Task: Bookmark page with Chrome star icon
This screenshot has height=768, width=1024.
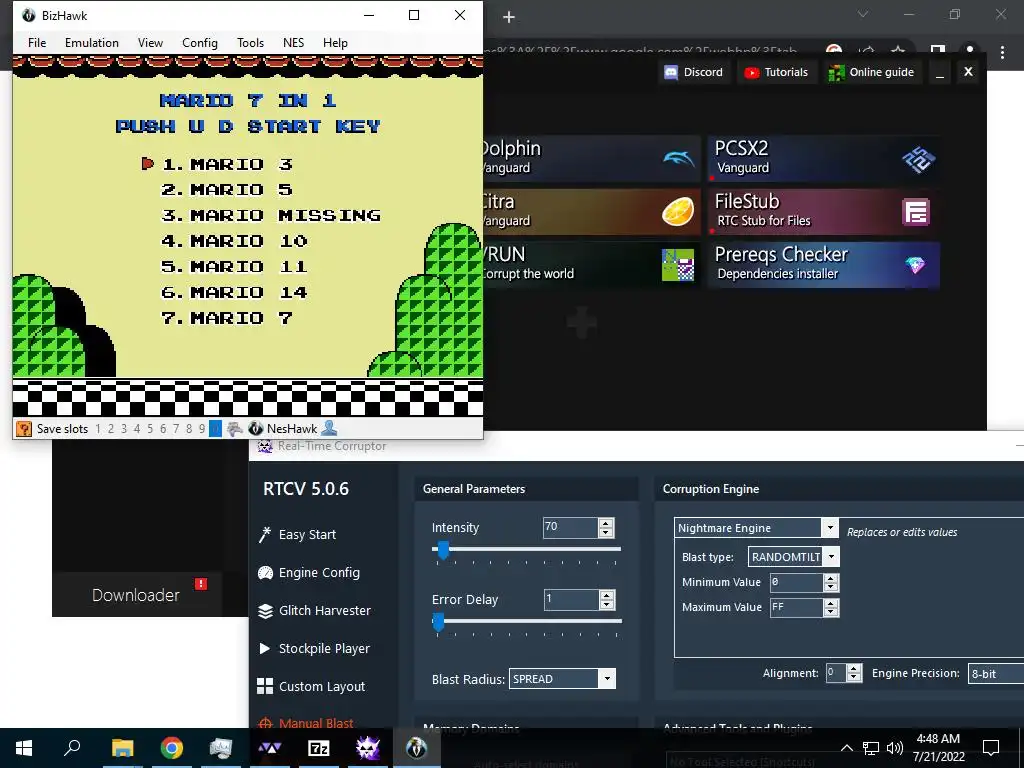Action: tap(898, 50)
